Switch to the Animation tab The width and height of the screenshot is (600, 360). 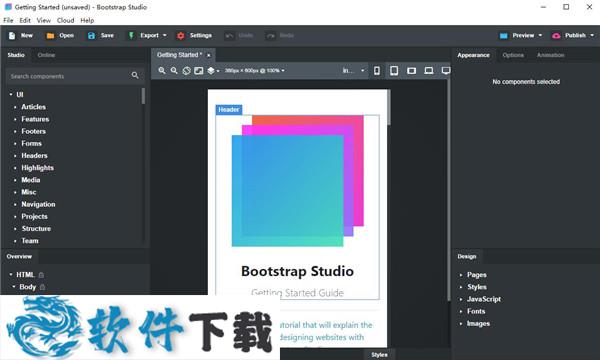(551, 55)
